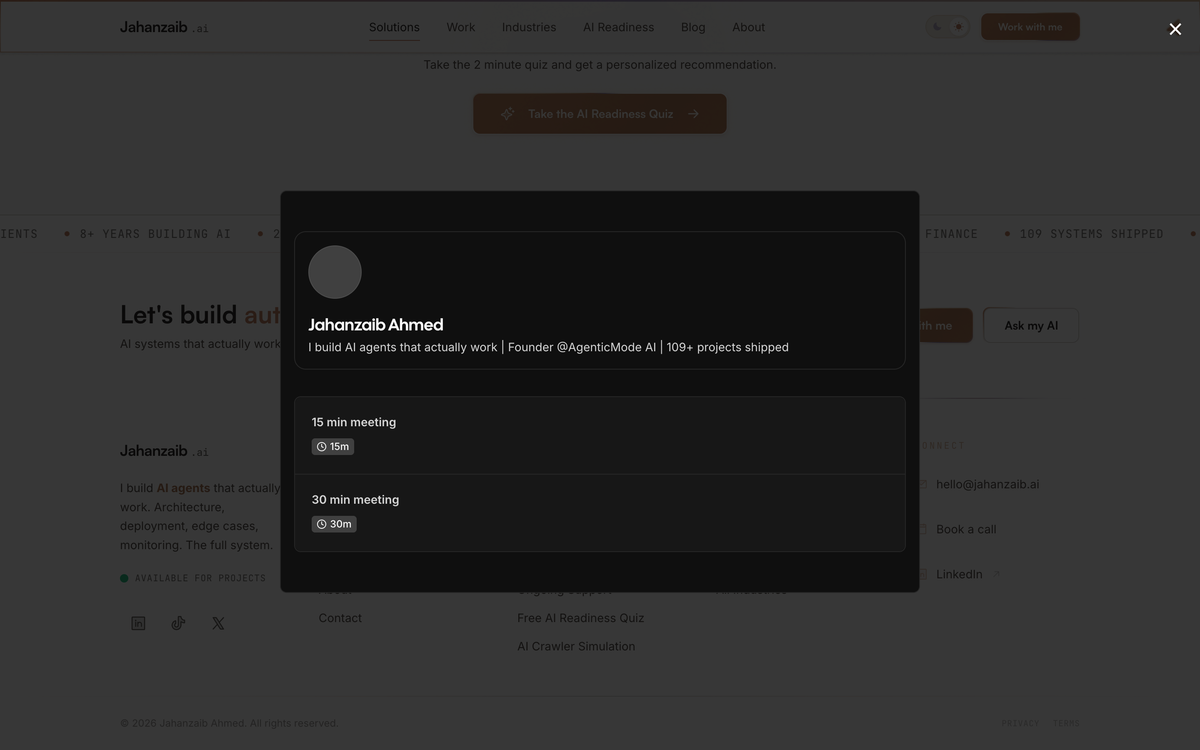Click the green availability status dot
This screenshot has width=1200, height=750.
click(123, 577)
